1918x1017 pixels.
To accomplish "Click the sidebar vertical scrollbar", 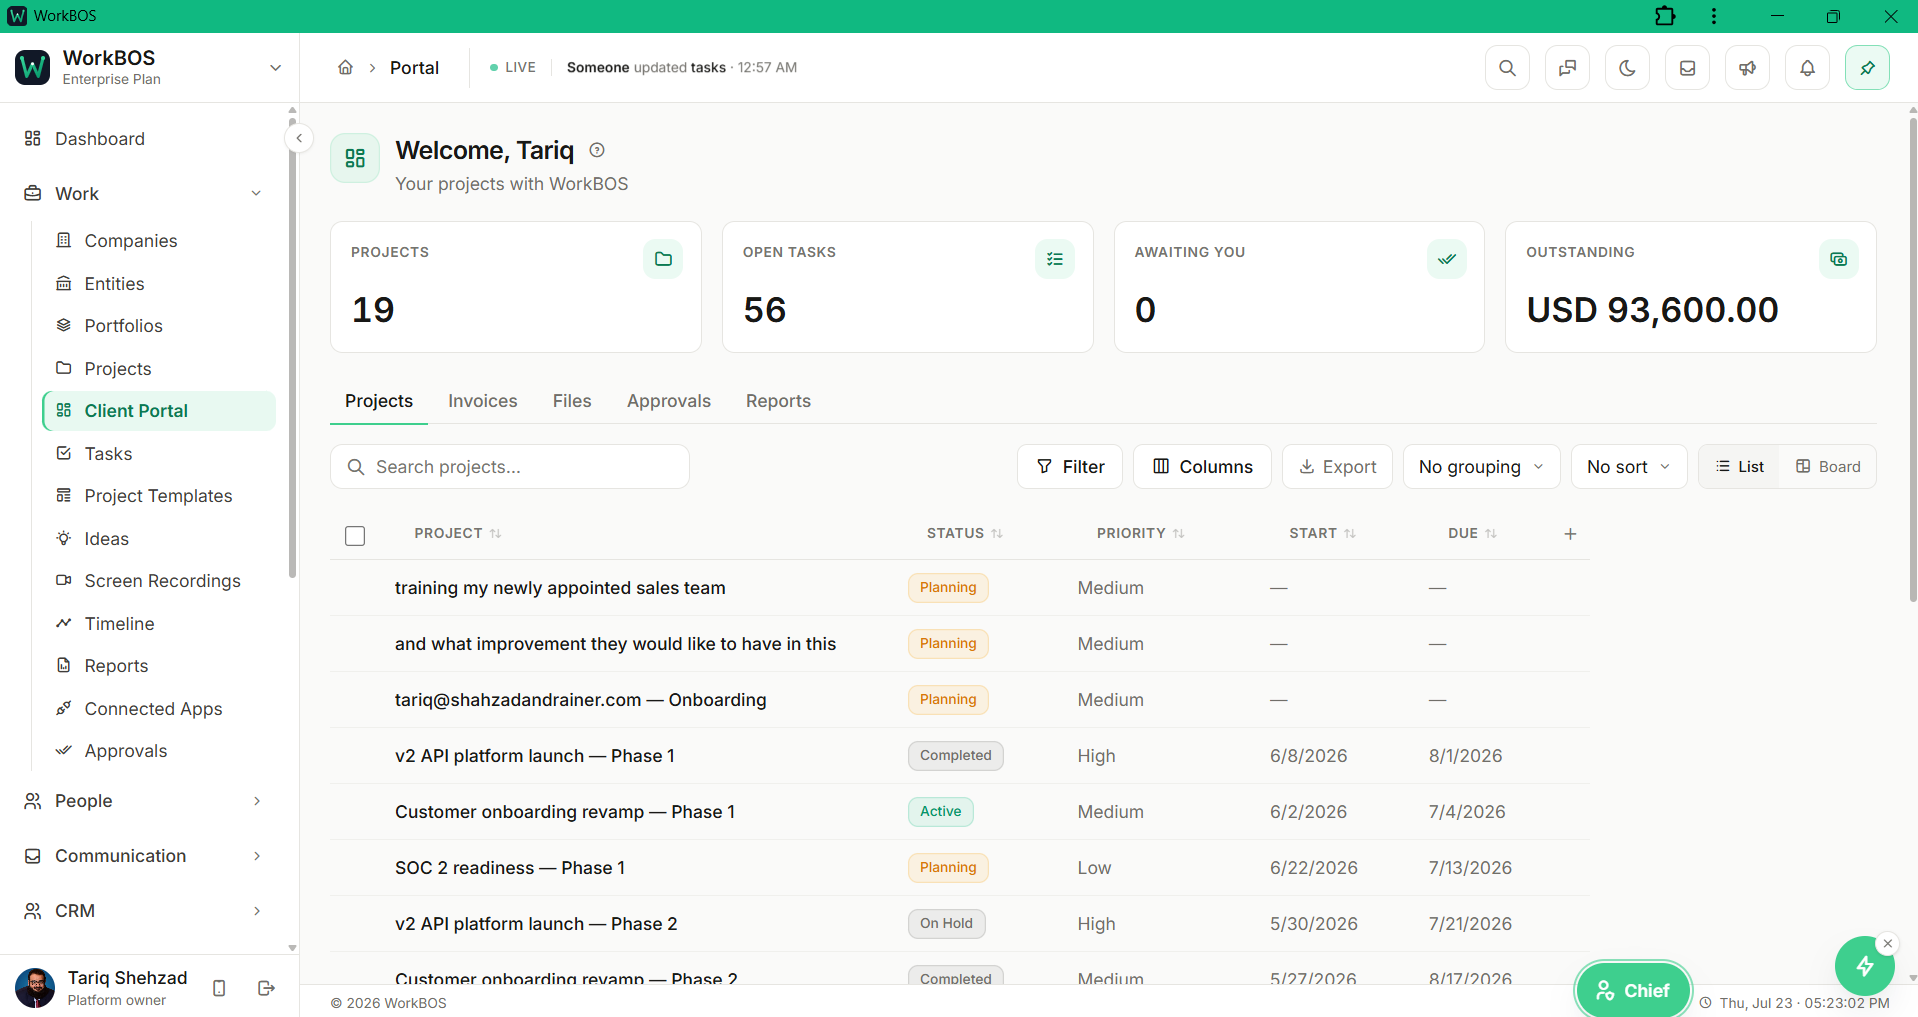I will tap(292, 347).
